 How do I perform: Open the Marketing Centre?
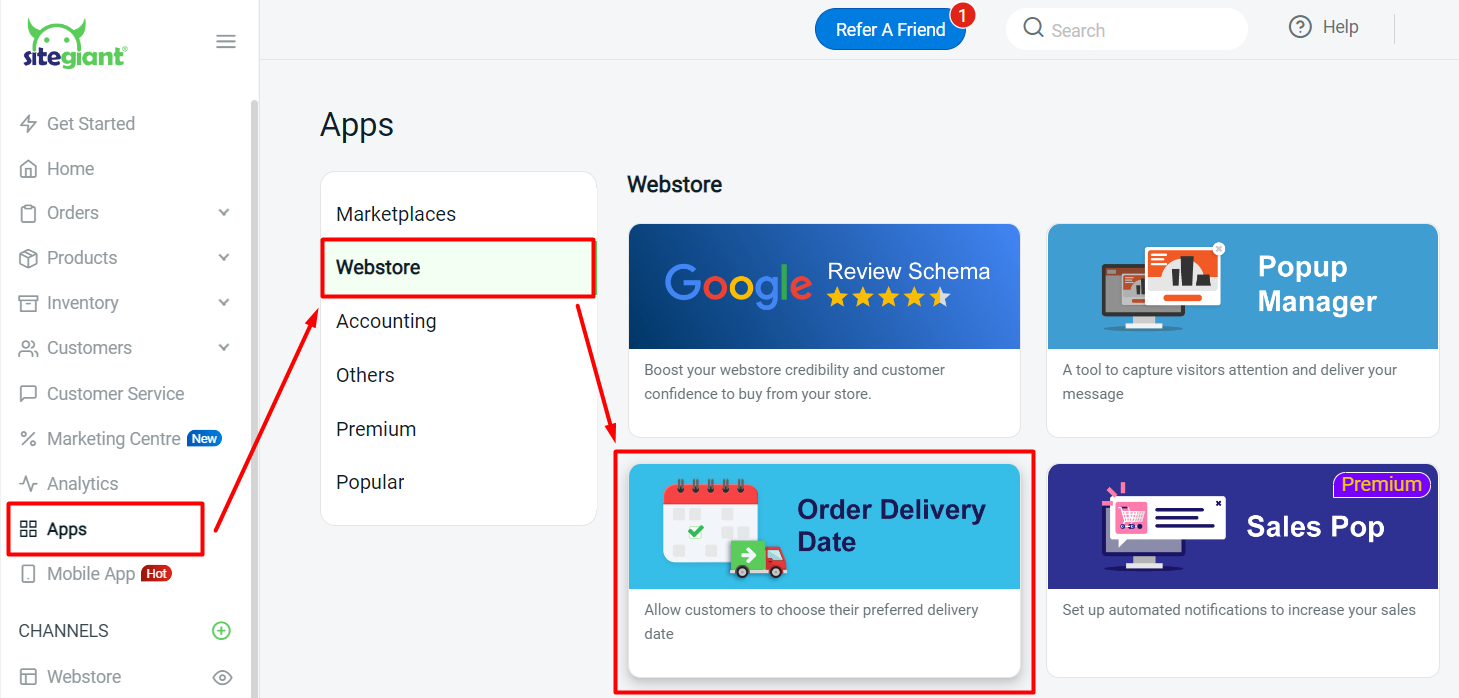(112, 438)
